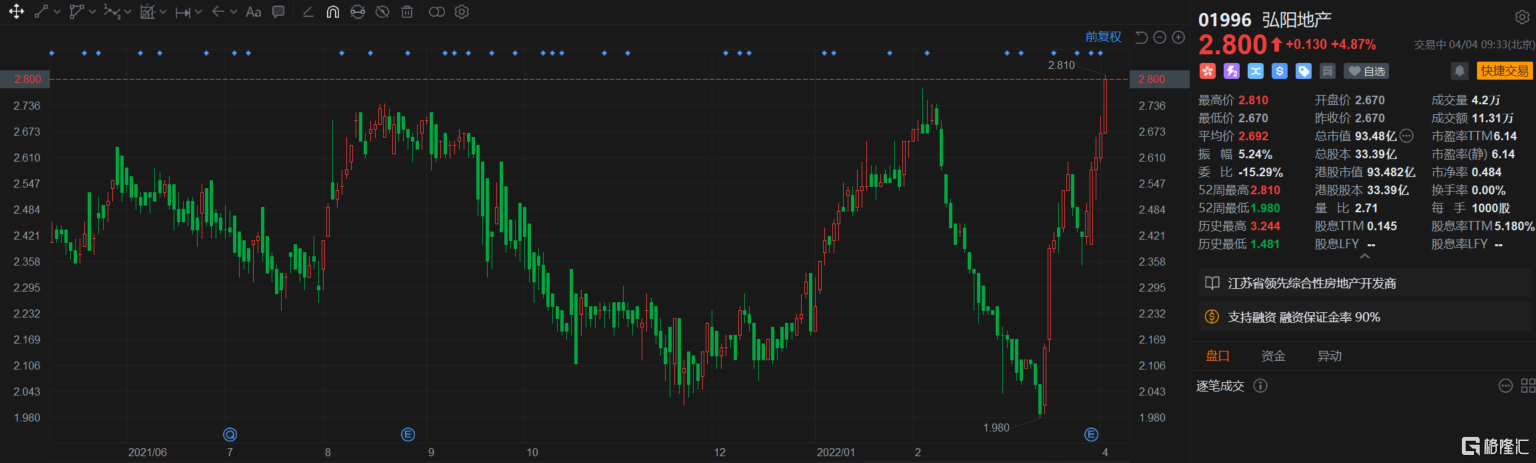This screenshot has width=1536, height=463.
Task: Click the gray bookmark note icon
Action: [x=1327, y=71]
